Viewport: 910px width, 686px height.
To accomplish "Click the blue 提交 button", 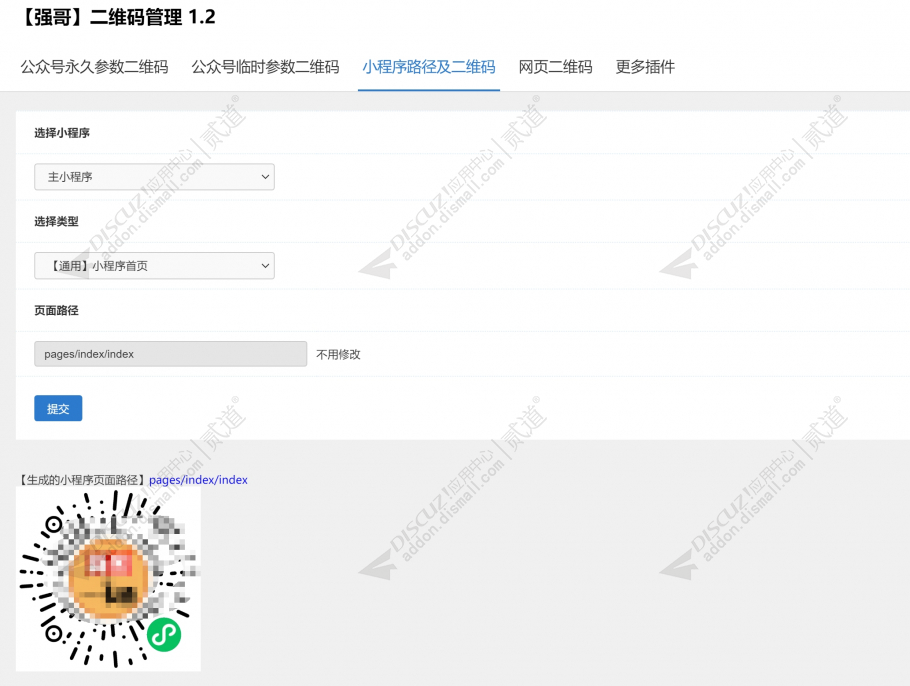I will [58, 409].
